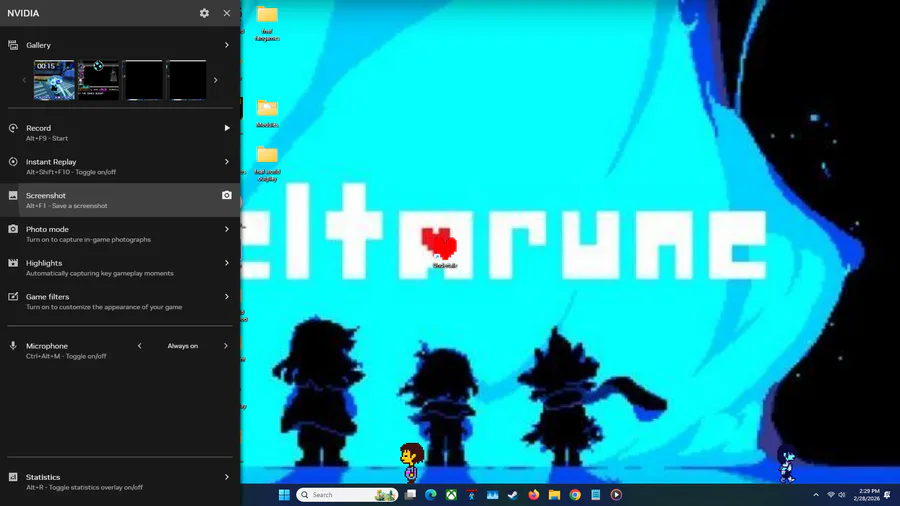Expand the Photo mode chevron

(x=227, y=229)
